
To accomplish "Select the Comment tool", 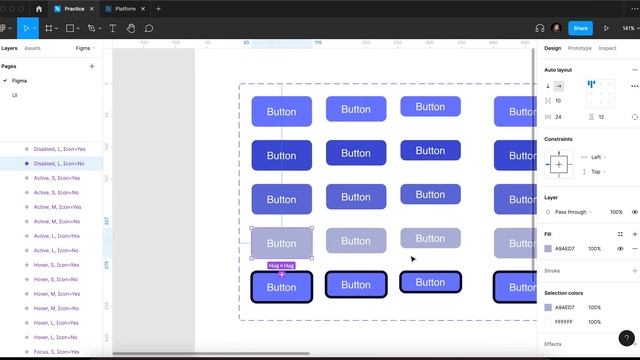I will coord(149,28).
